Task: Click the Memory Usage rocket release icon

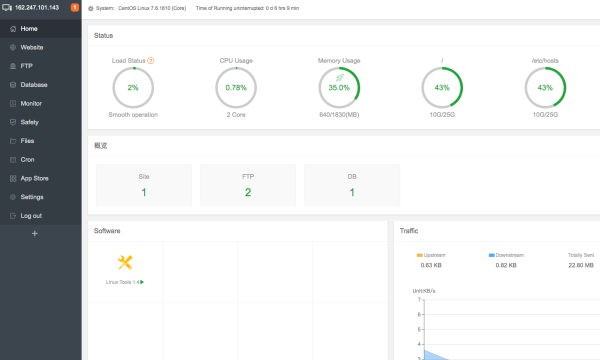Action: [339, 78]
